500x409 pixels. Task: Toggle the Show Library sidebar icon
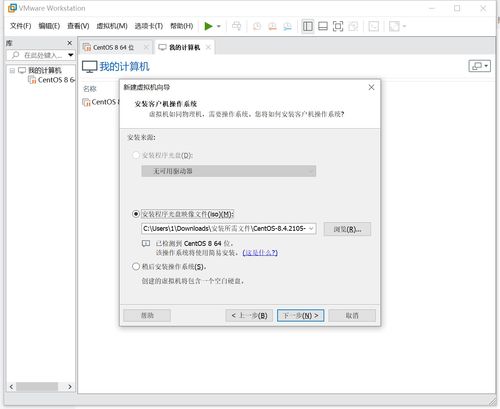307,26
